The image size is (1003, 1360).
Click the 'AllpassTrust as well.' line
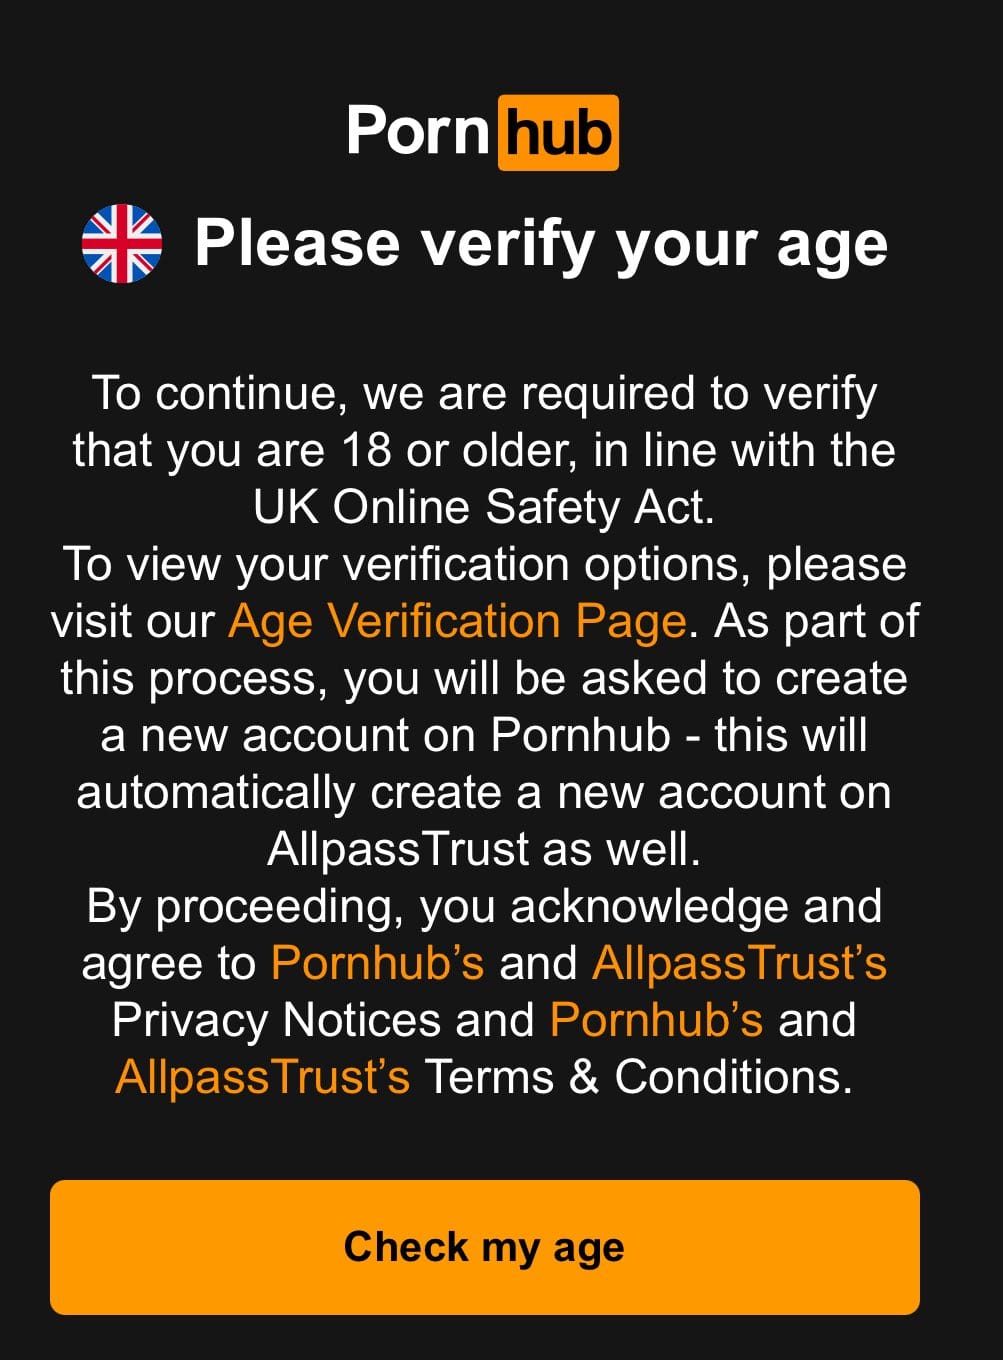[x=484, y=849]
